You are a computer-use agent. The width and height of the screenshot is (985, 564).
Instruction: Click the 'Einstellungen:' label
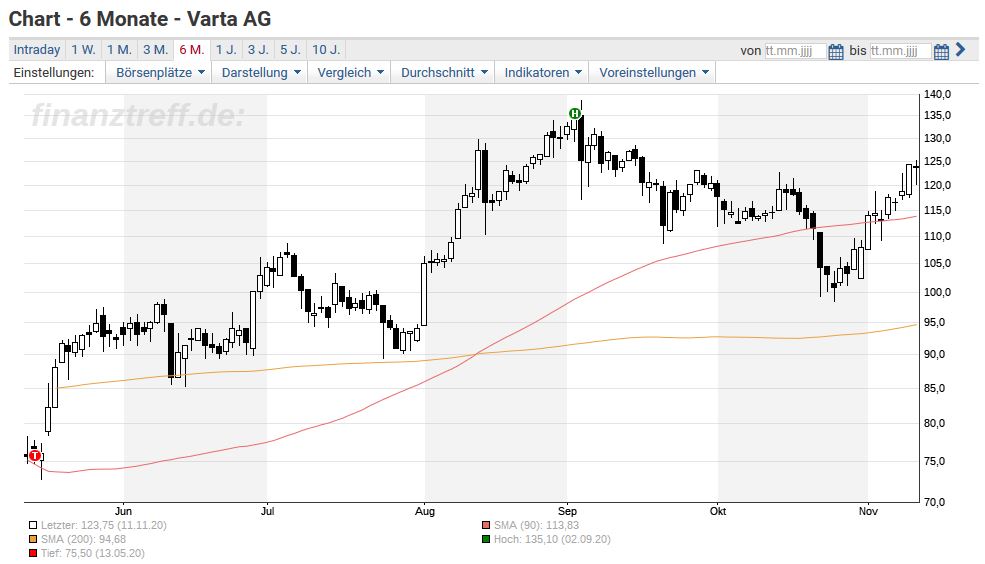[53, 72]
